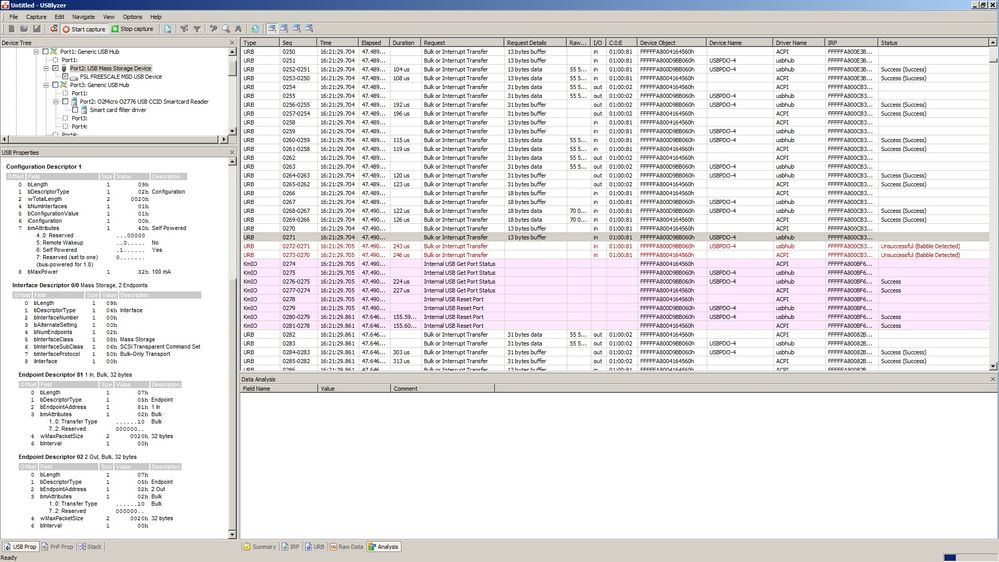The height and width of the screenshot is (562, 999).
Task: Click the second blue navigation list icon
Action: click(x=284, y=29)
